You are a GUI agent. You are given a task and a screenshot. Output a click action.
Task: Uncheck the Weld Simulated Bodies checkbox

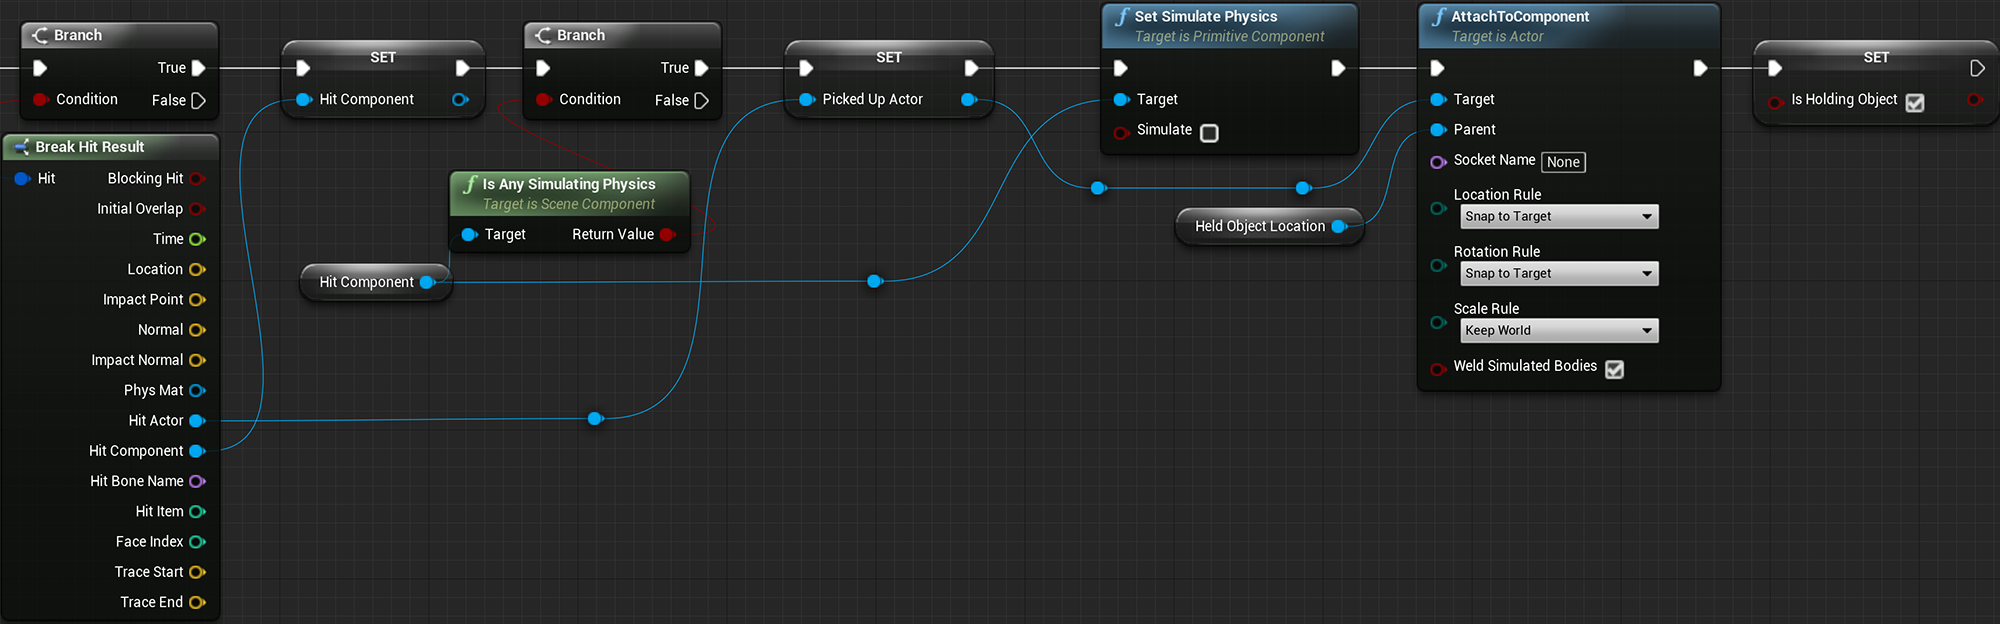[1614, 369]
